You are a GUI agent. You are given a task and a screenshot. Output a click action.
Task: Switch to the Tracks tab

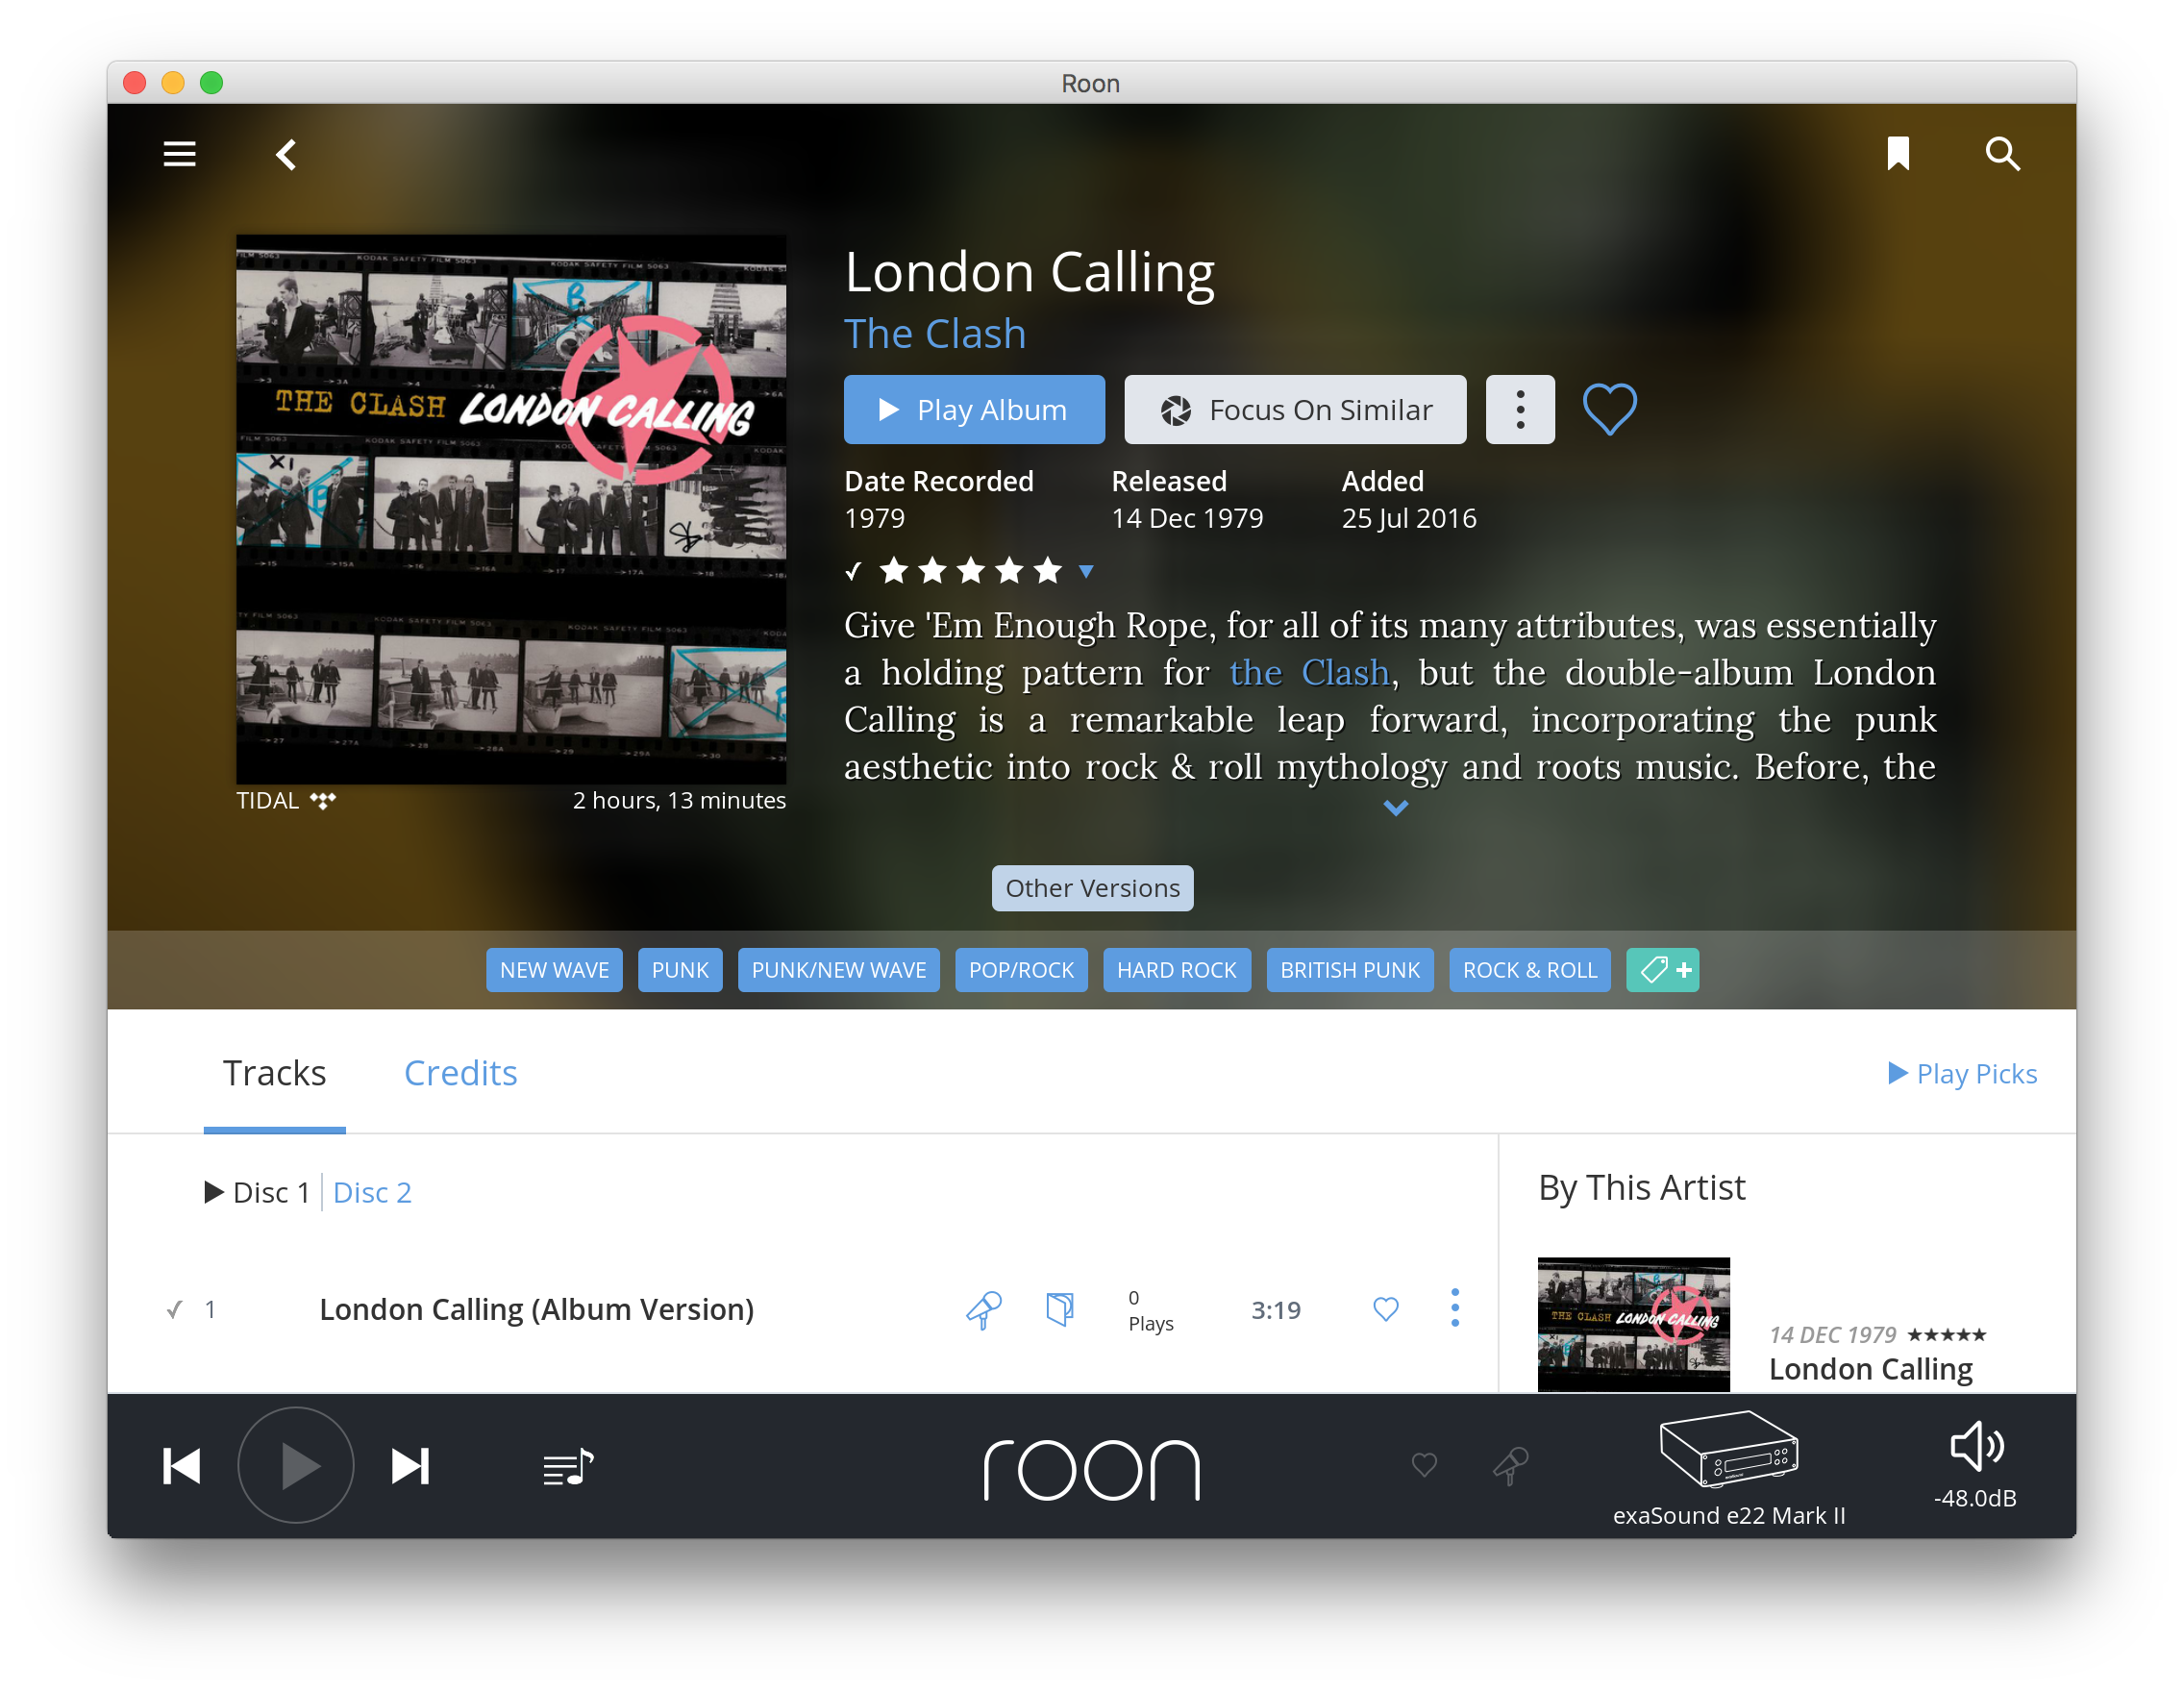pyautogui.click(x=274, y=1073)
